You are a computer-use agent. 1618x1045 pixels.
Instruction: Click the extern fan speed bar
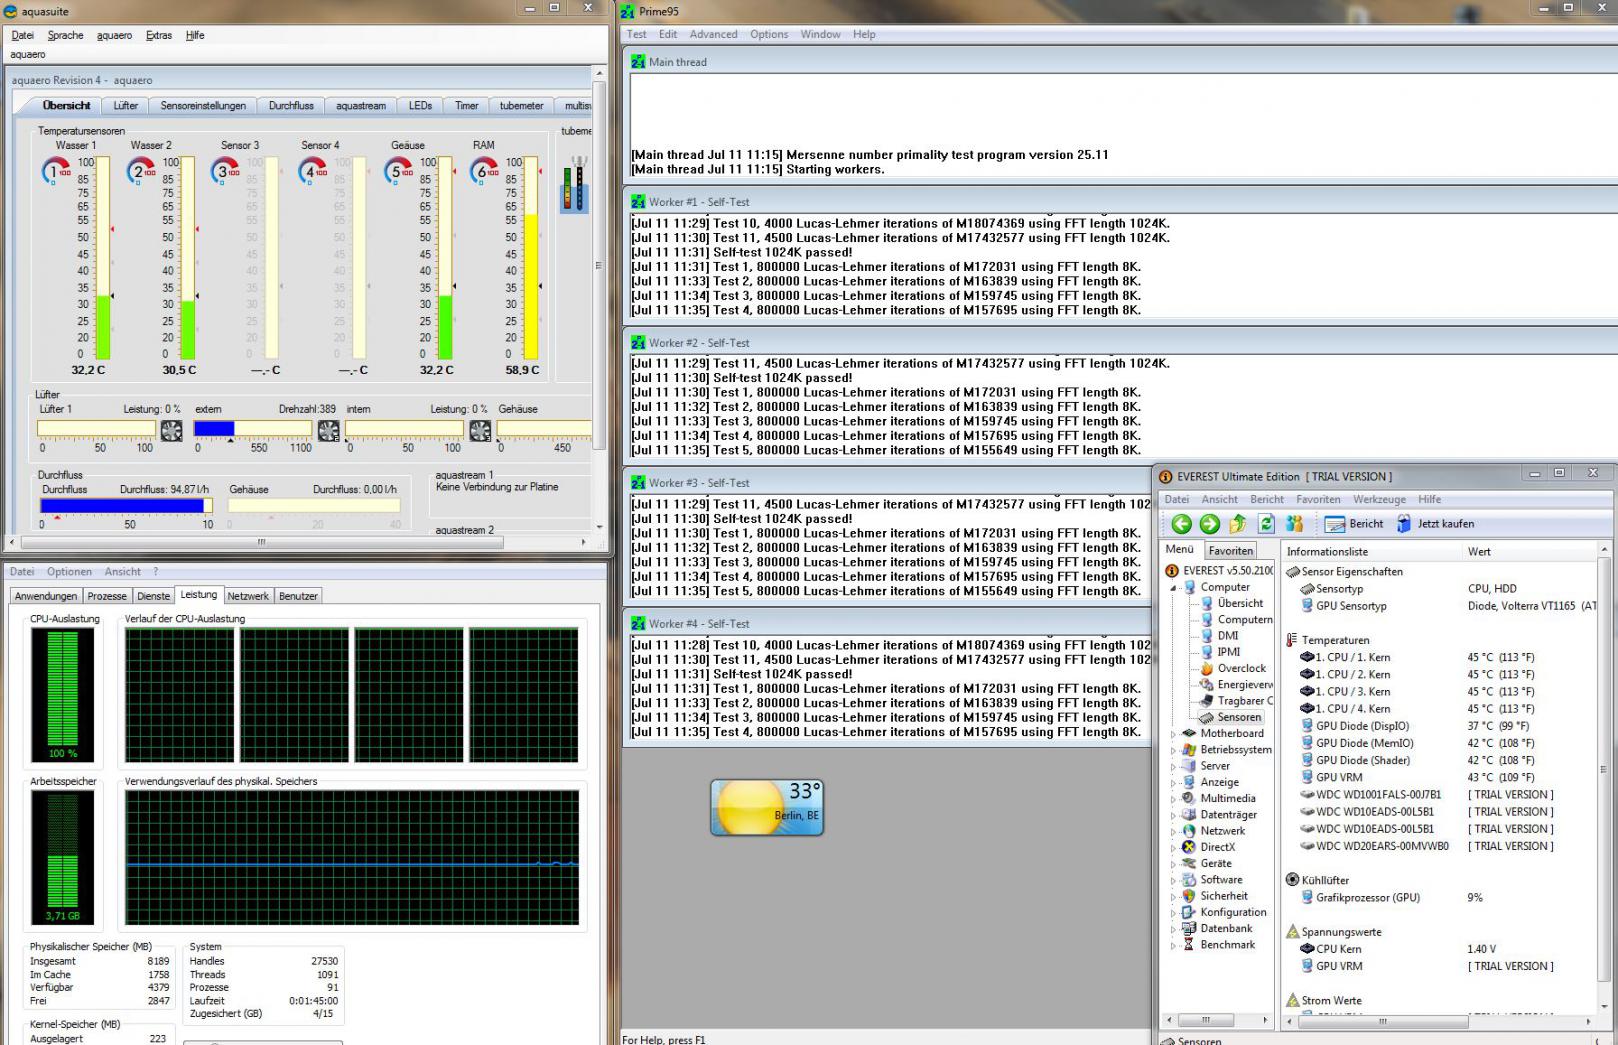tap(253, 429)
